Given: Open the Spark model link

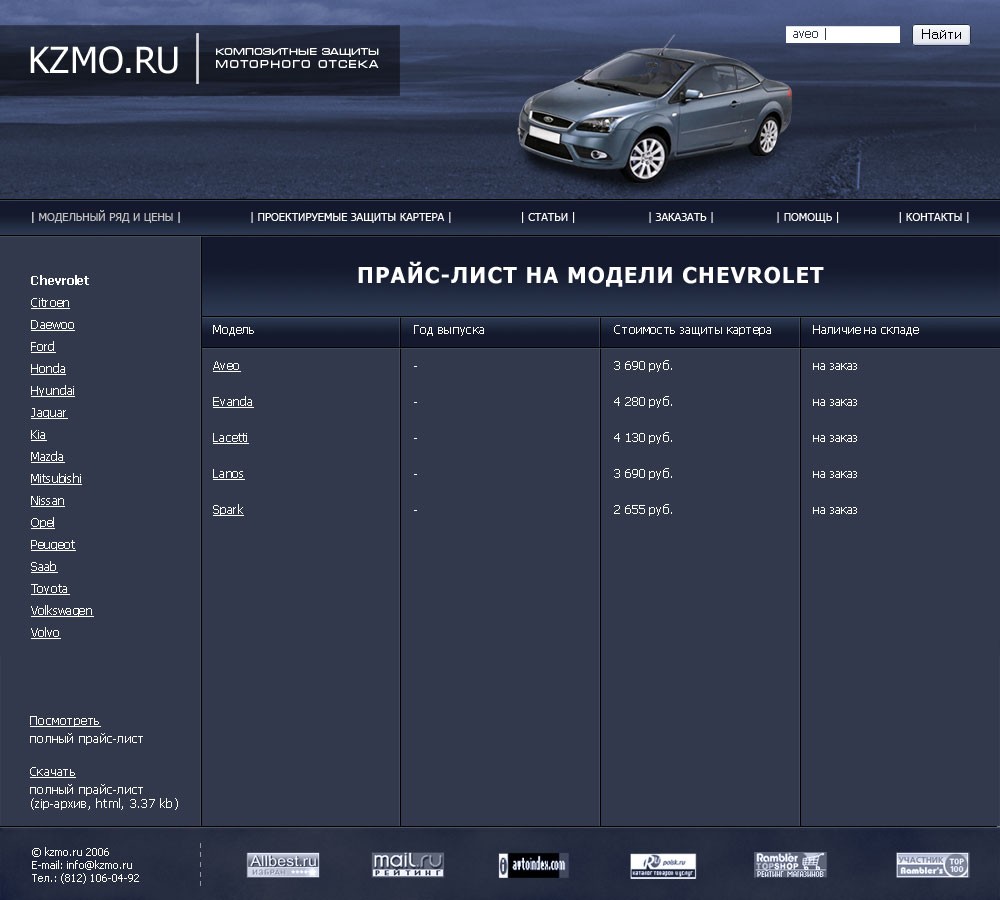Looking at the screenshot, I should click(x=228, y=510).
